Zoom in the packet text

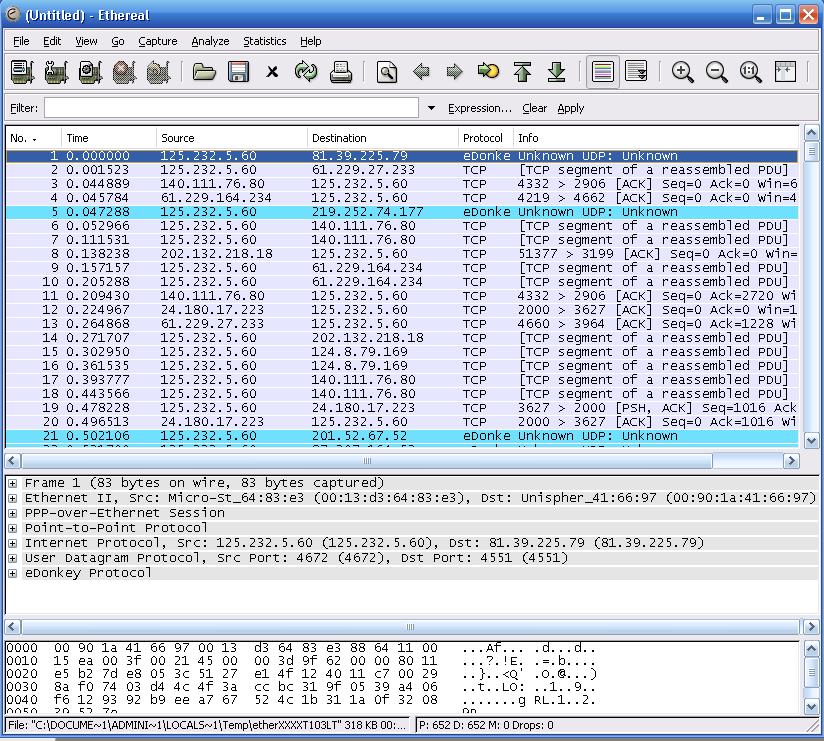tap(682, 71)
